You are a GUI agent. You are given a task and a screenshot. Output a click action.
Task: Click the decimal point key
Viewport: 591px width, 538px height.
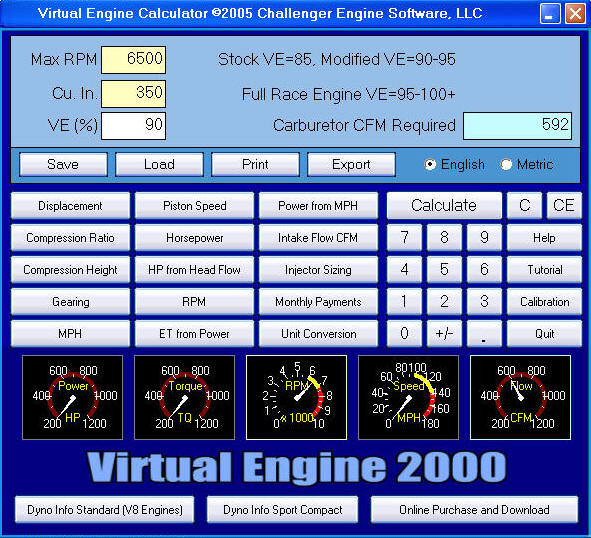(484, 334)
